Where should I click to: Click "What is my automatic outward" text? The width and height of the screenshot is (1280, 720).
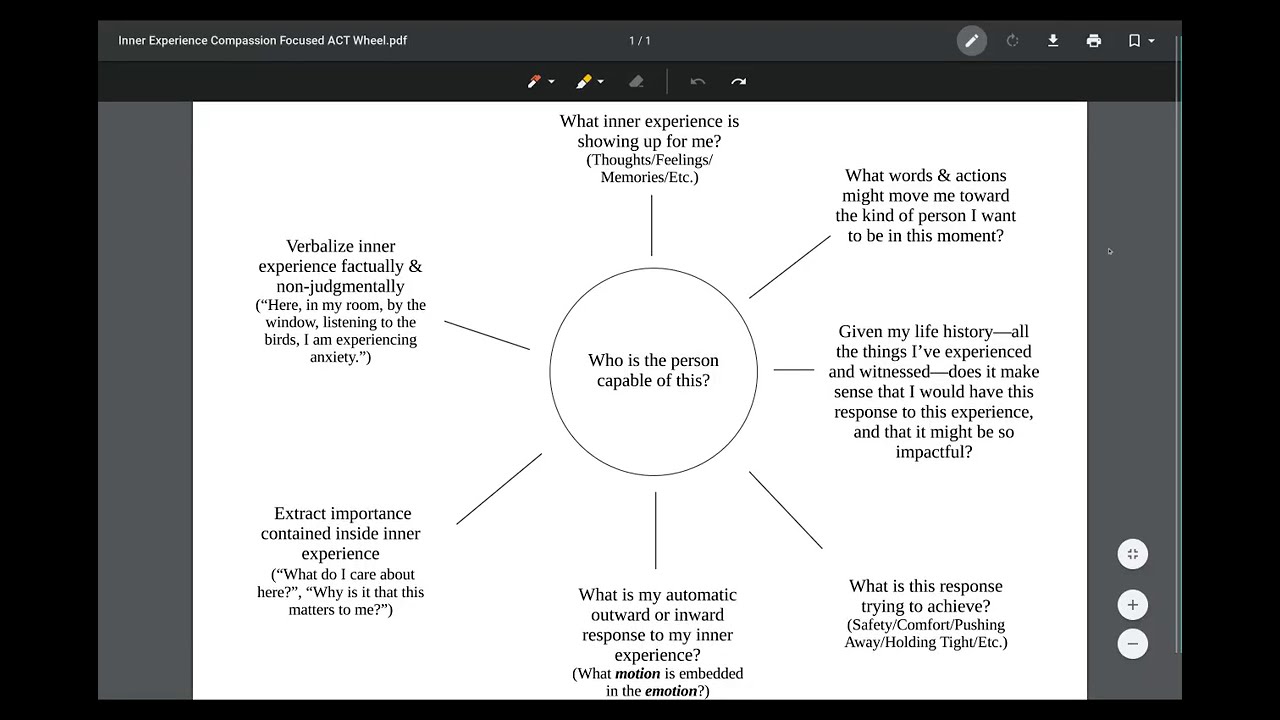657,625
